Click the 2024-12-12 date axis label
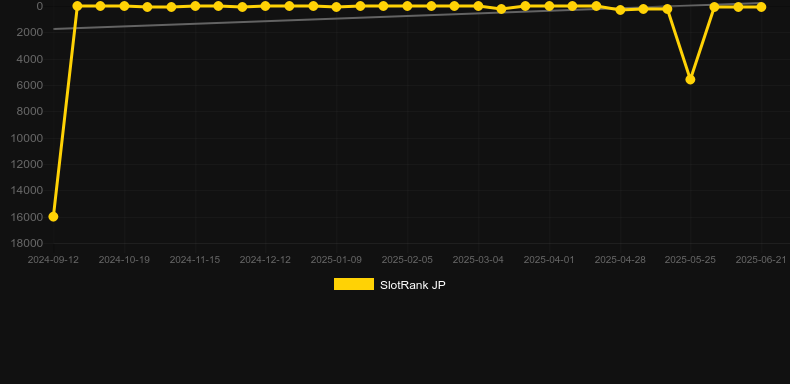 [265, 260]
